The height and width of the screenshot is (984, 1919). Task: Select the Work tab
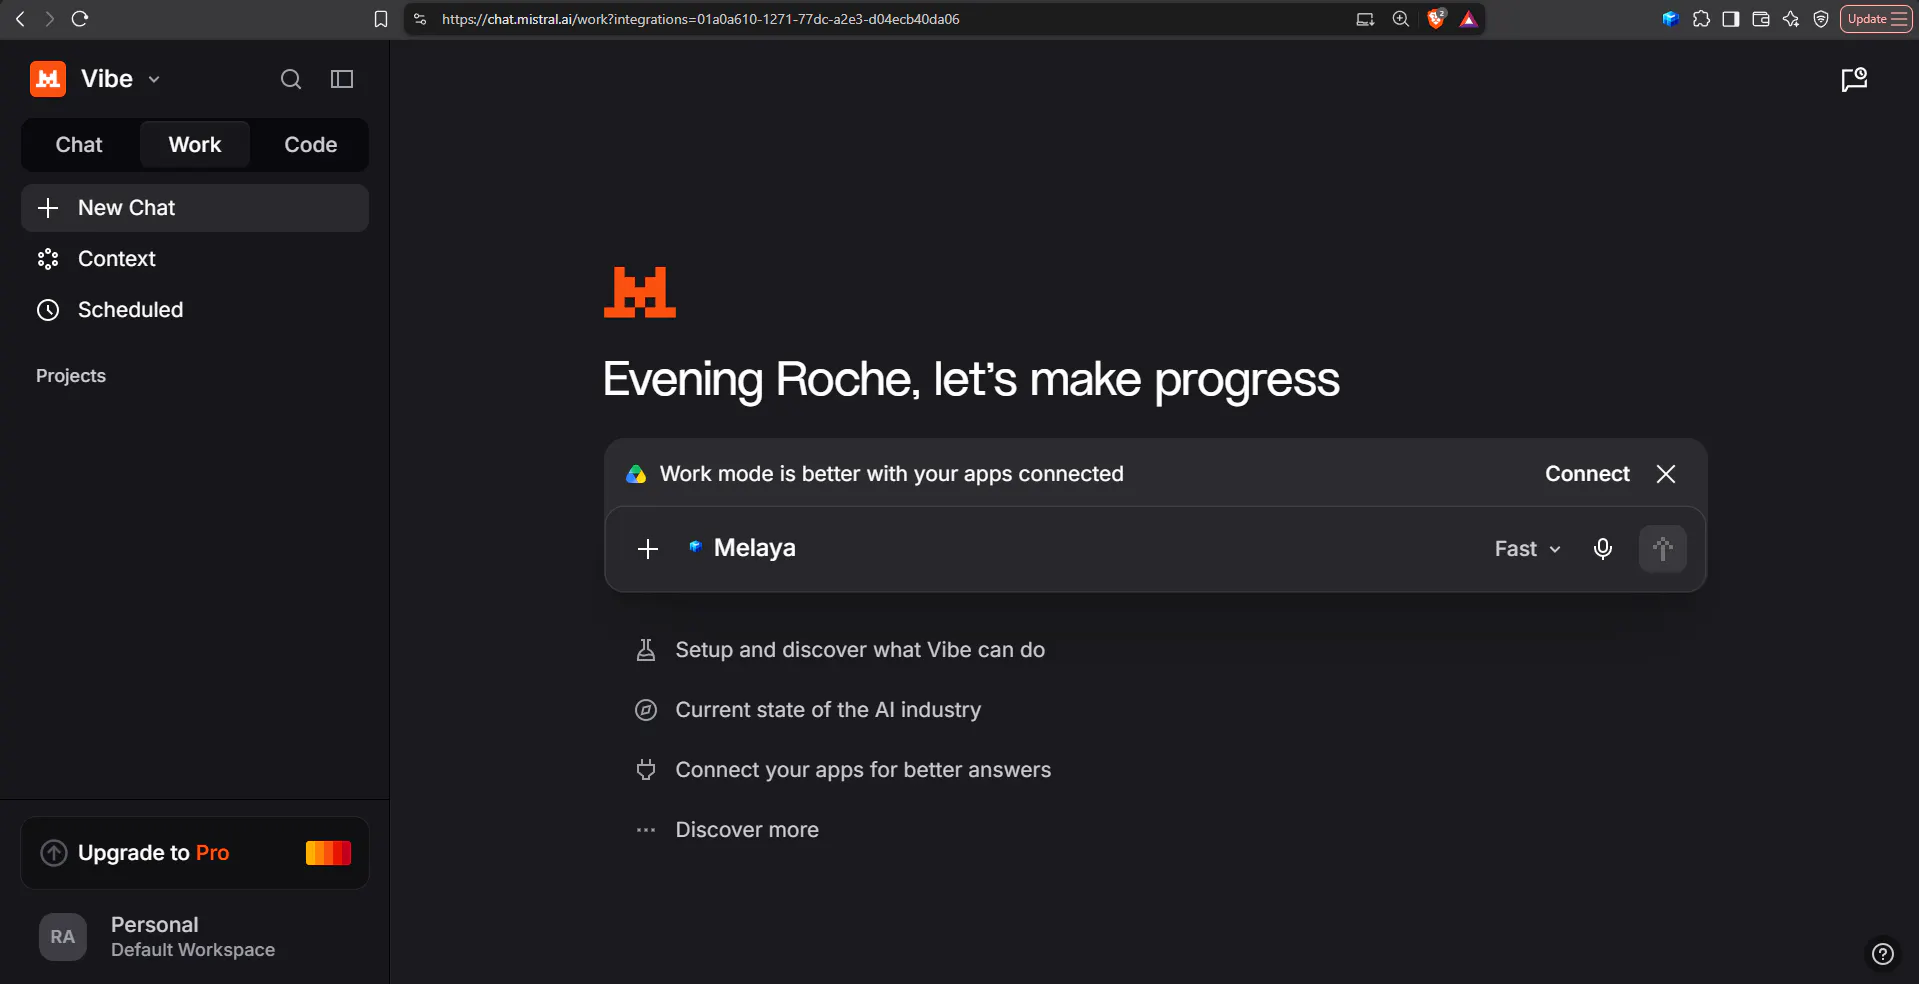tap(195, 145)
